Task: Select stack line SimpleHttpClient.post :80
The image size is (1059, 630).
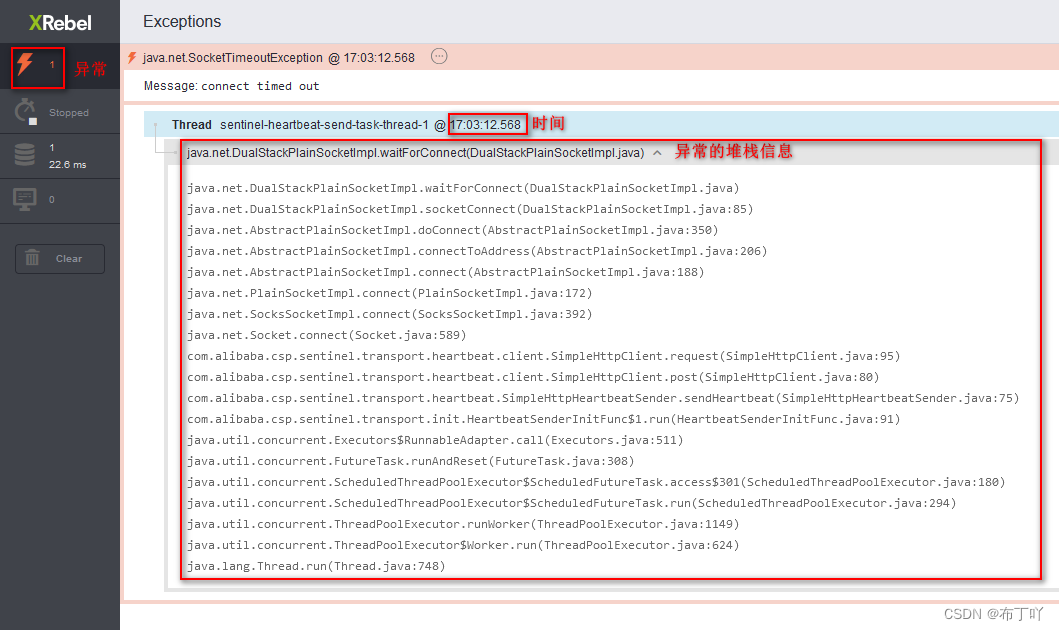Action: (x=534, y=377)
